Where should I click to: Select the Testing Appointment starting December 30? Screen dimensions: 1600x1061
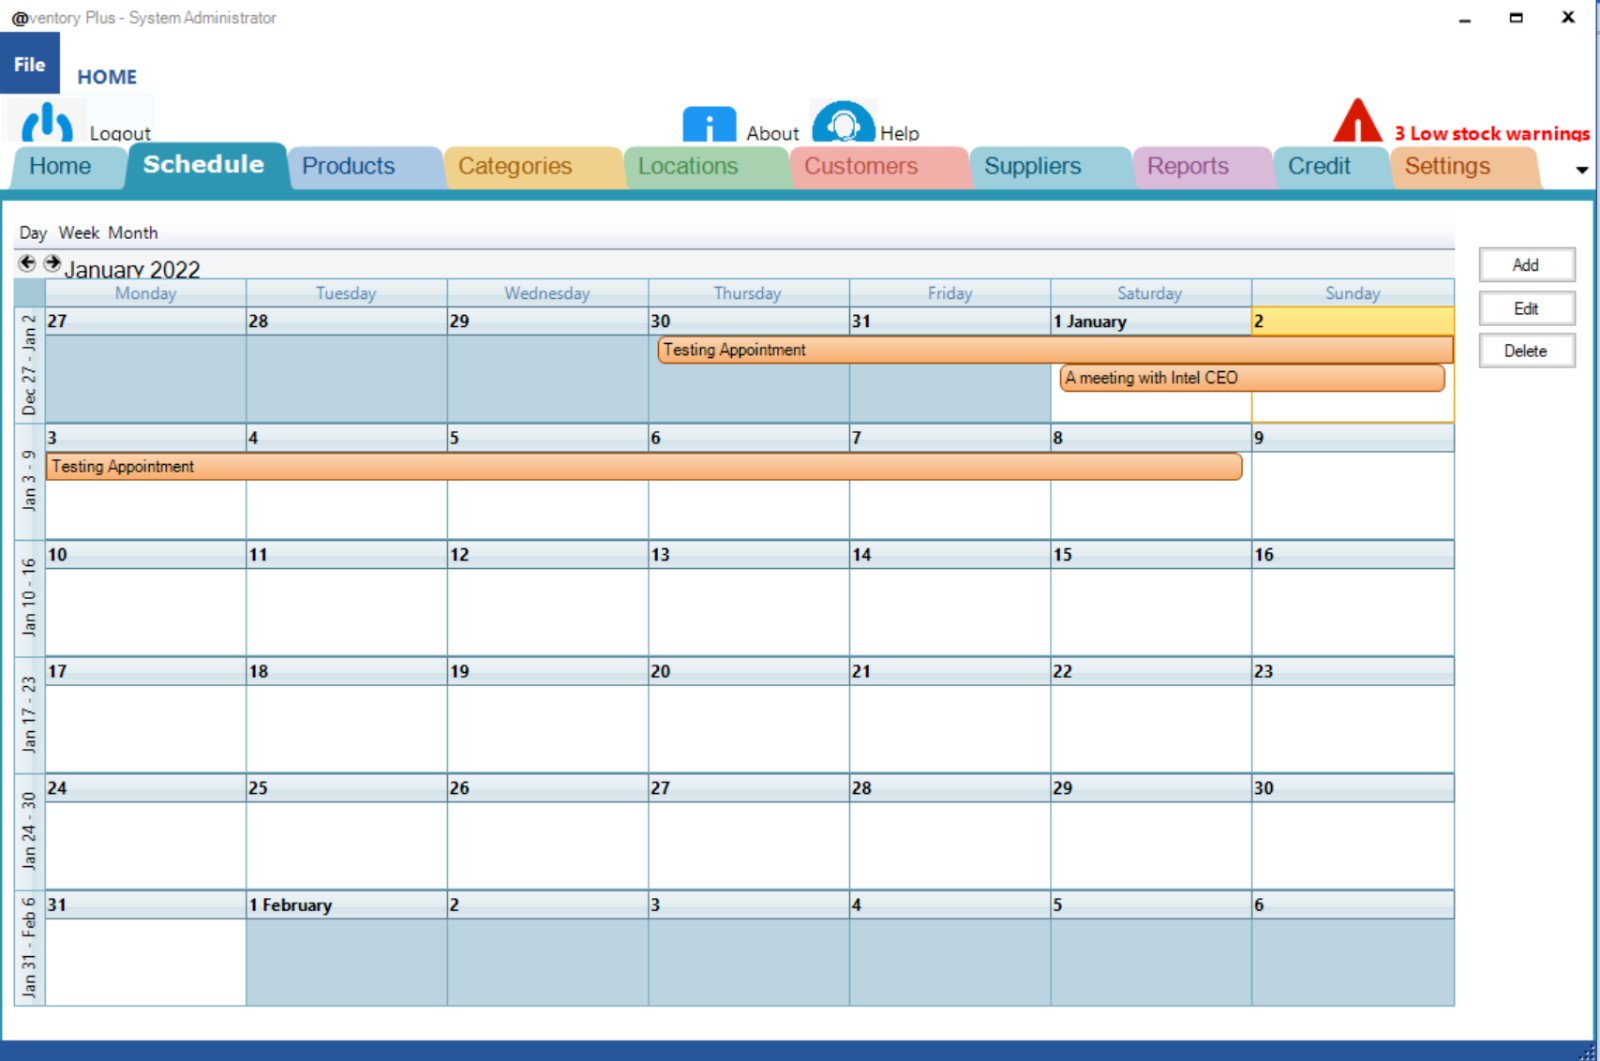coord(1055,350)
